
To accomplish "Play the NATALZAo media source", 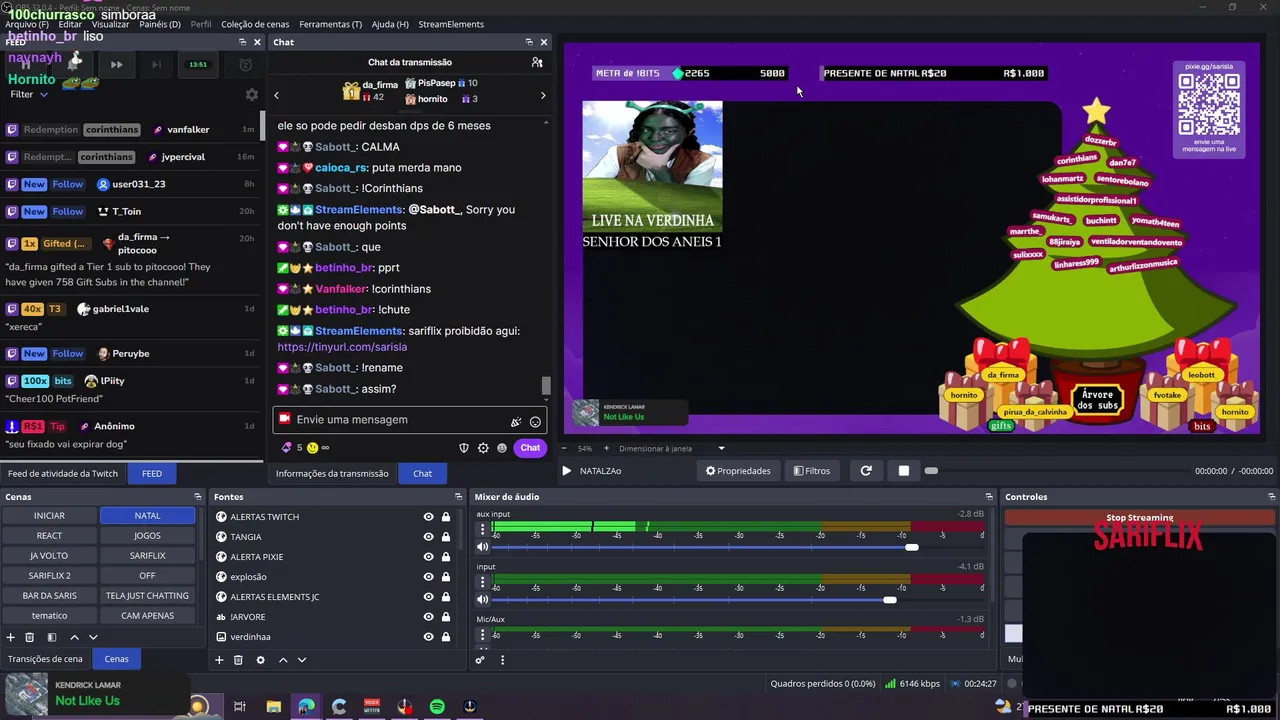I will pyautogui.click(x=566, y=471).
